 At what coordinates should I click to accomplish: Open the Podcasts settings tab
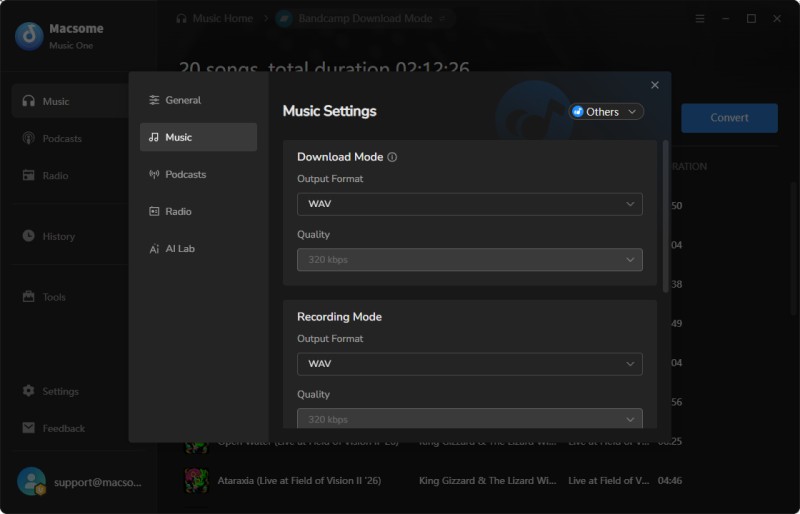(198, 175)
